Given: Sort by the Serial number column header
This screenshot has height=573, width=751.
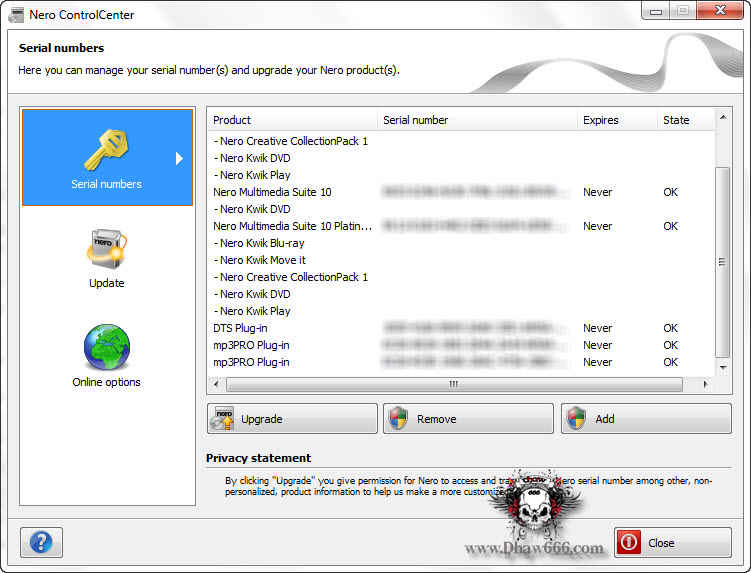Looking at the screenshot, I should point(478,120).
